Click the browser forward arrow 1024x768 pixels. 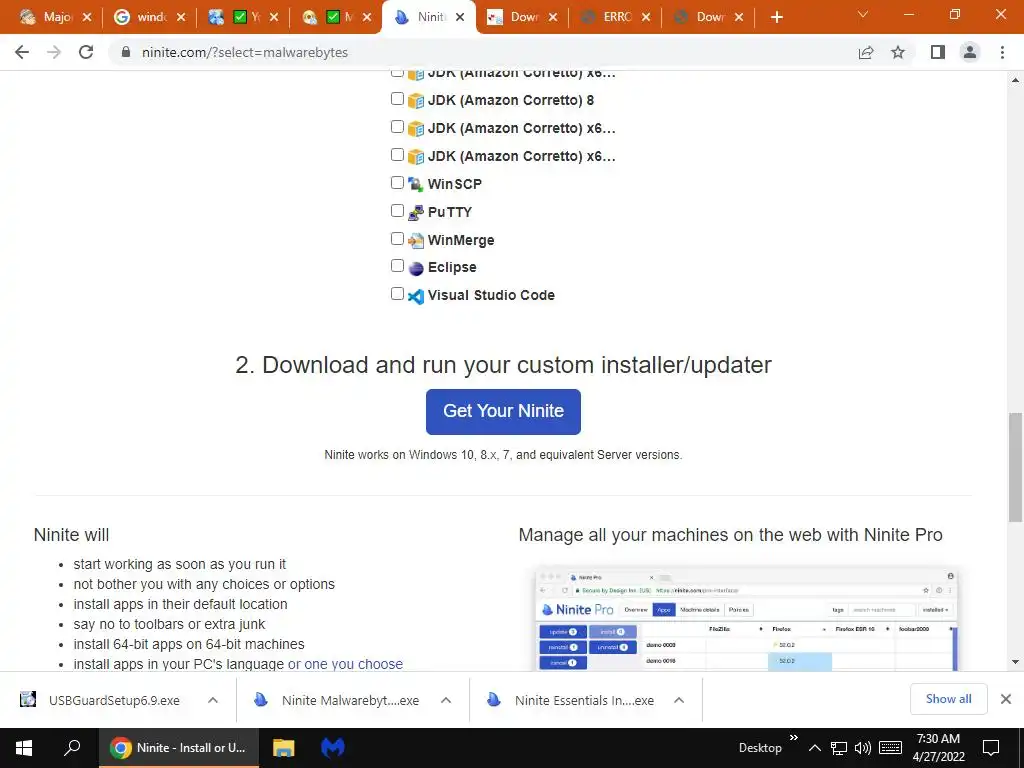tap(54, 52)
